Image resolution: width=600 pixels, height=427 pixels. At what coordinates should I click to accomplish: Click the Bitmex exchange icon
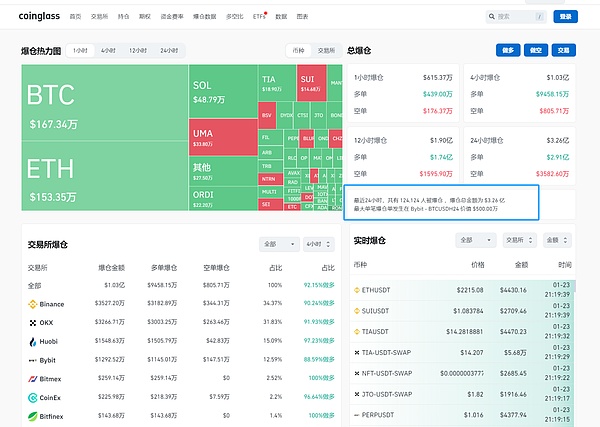pos(32,378)
